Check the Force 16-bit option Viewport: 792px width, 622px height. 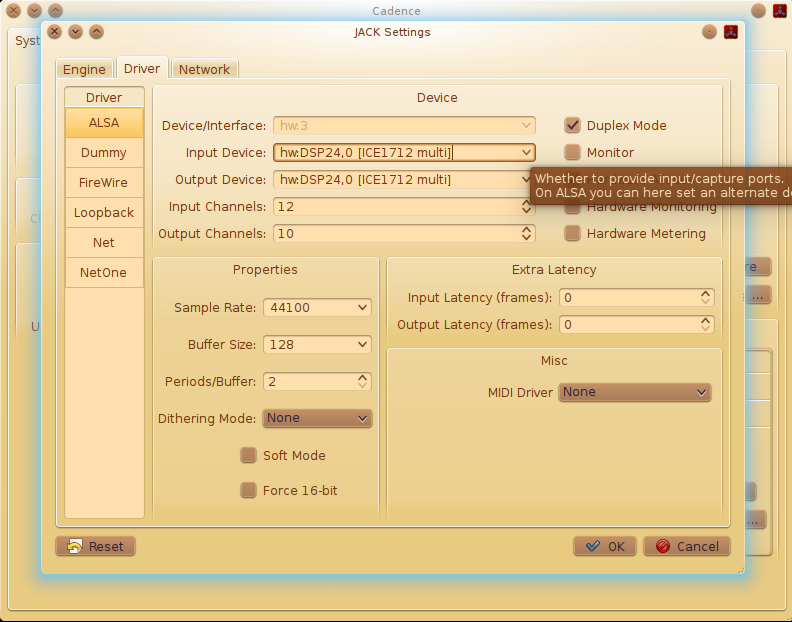[248, 490]
